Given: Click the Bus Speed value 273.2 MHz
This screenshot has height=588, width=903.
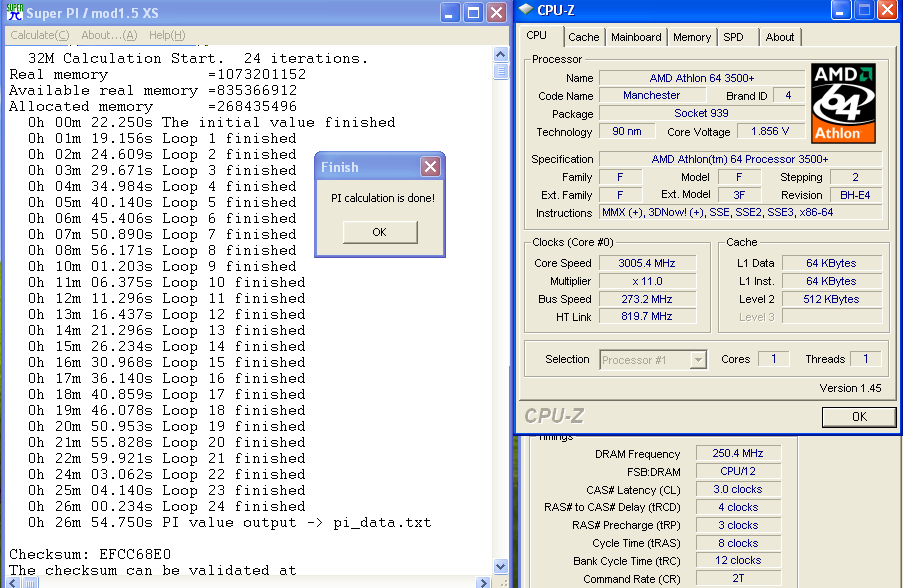Looking at the screenshot, I should (x=647, y=299).
